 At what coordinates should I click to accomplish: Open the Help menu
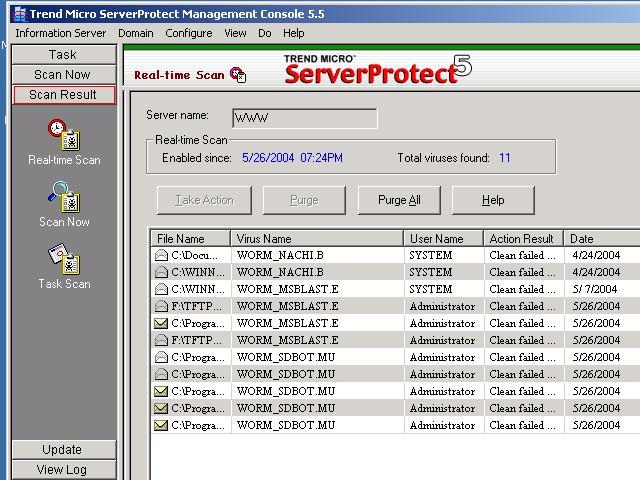(293, 33)
